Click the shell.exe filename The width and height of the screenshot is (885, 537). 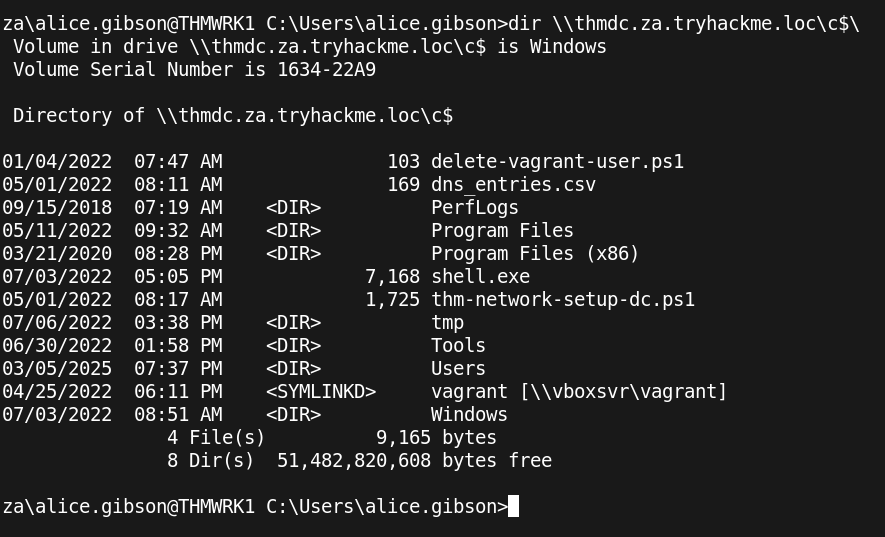click(x=480, y=277)
